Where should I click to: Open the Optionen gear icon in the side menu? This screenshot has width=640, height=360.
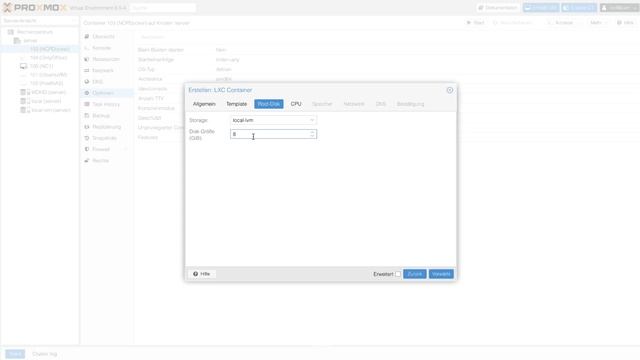[x=87, y=93]
